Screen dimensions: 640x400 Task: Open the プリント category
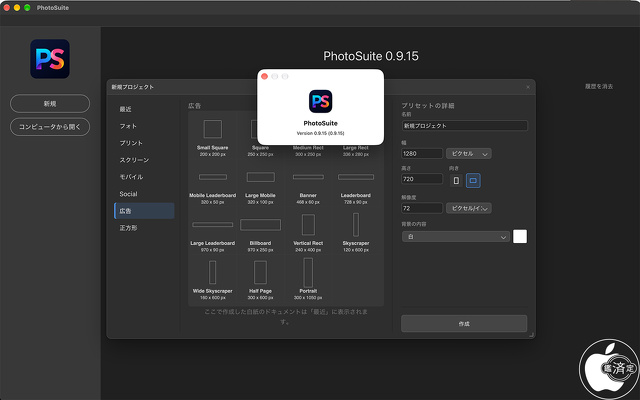(144, 143)
